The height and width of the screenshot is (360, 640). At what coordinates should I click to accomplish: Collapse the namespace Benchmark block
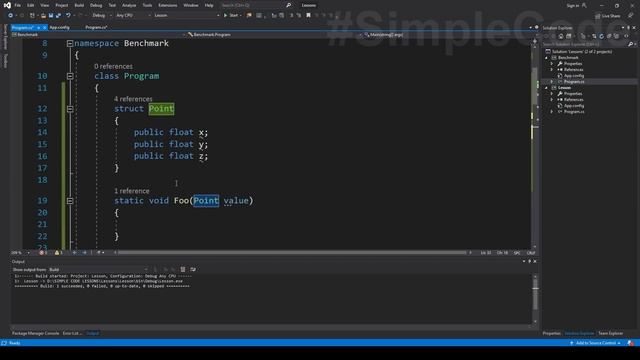pyautogui.click(x=70, y=43)
